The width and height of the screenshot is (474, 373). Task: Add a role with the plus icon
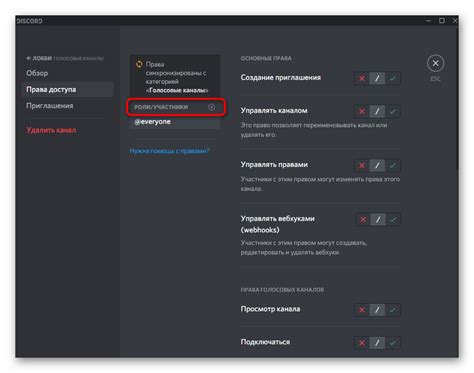212,107
